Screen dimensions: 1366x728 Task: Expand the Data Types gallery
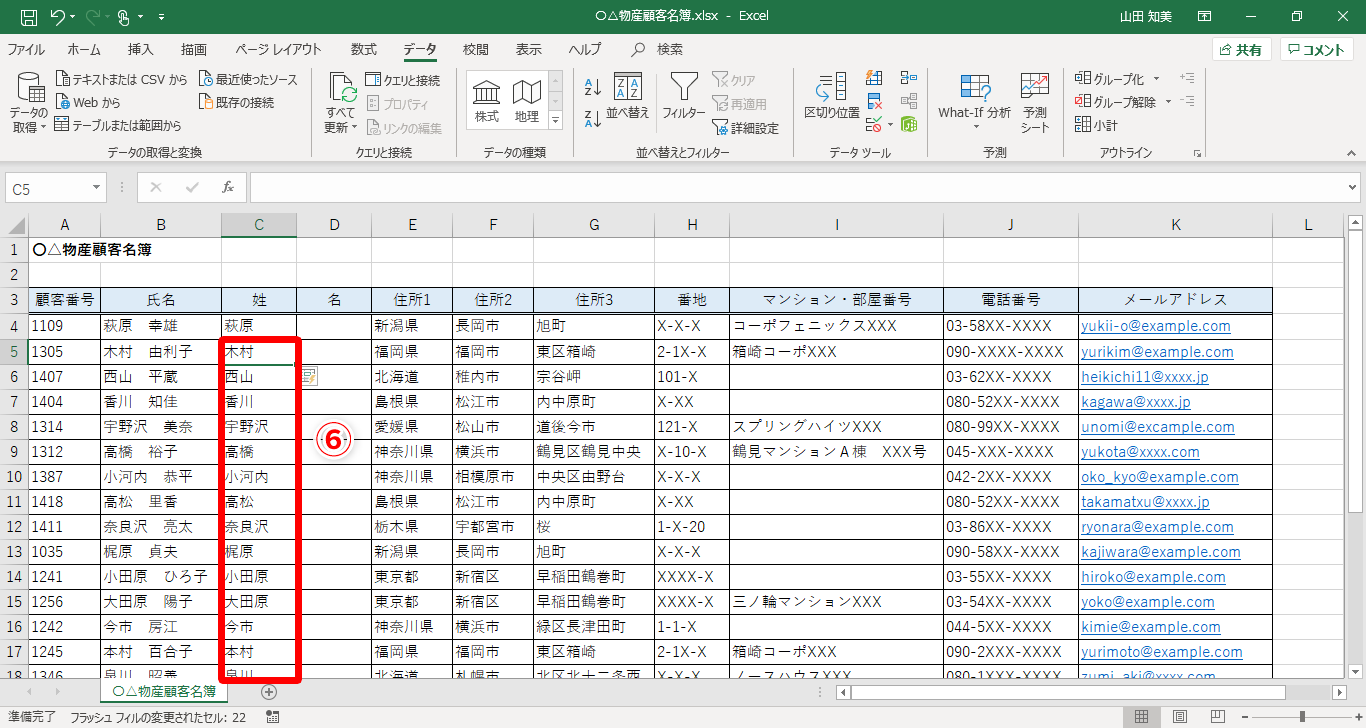(x=556, y=120)
